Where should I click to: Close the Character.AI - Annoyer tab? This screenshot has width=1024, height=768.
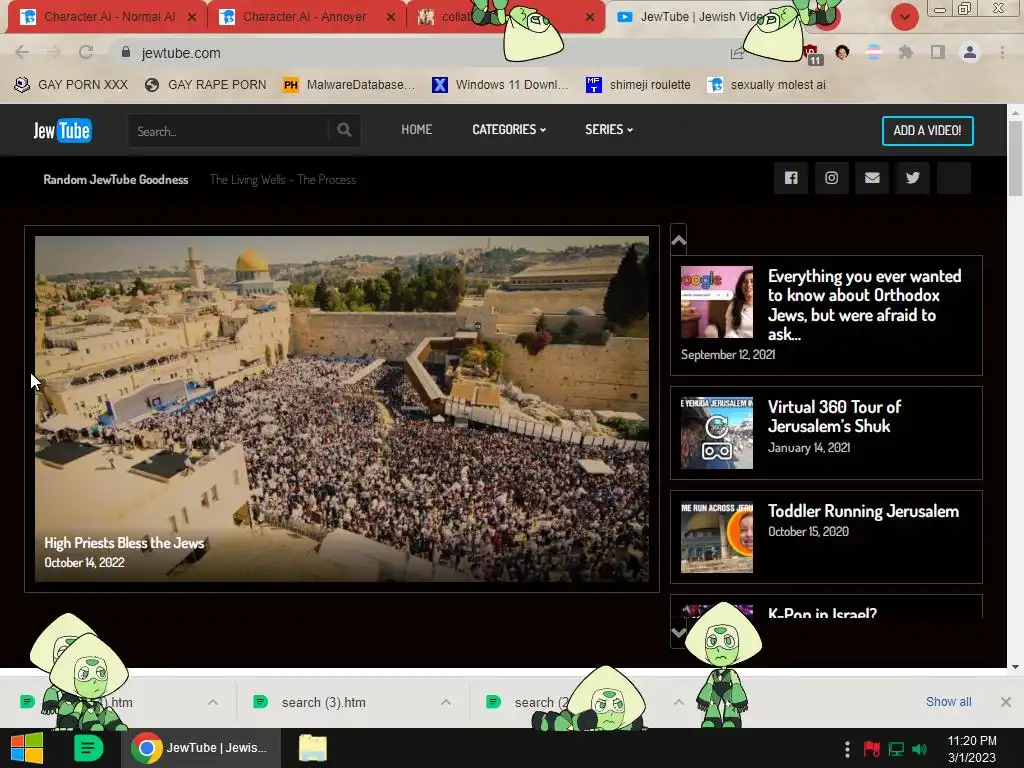pyautogui.click(x=391, y=18)
